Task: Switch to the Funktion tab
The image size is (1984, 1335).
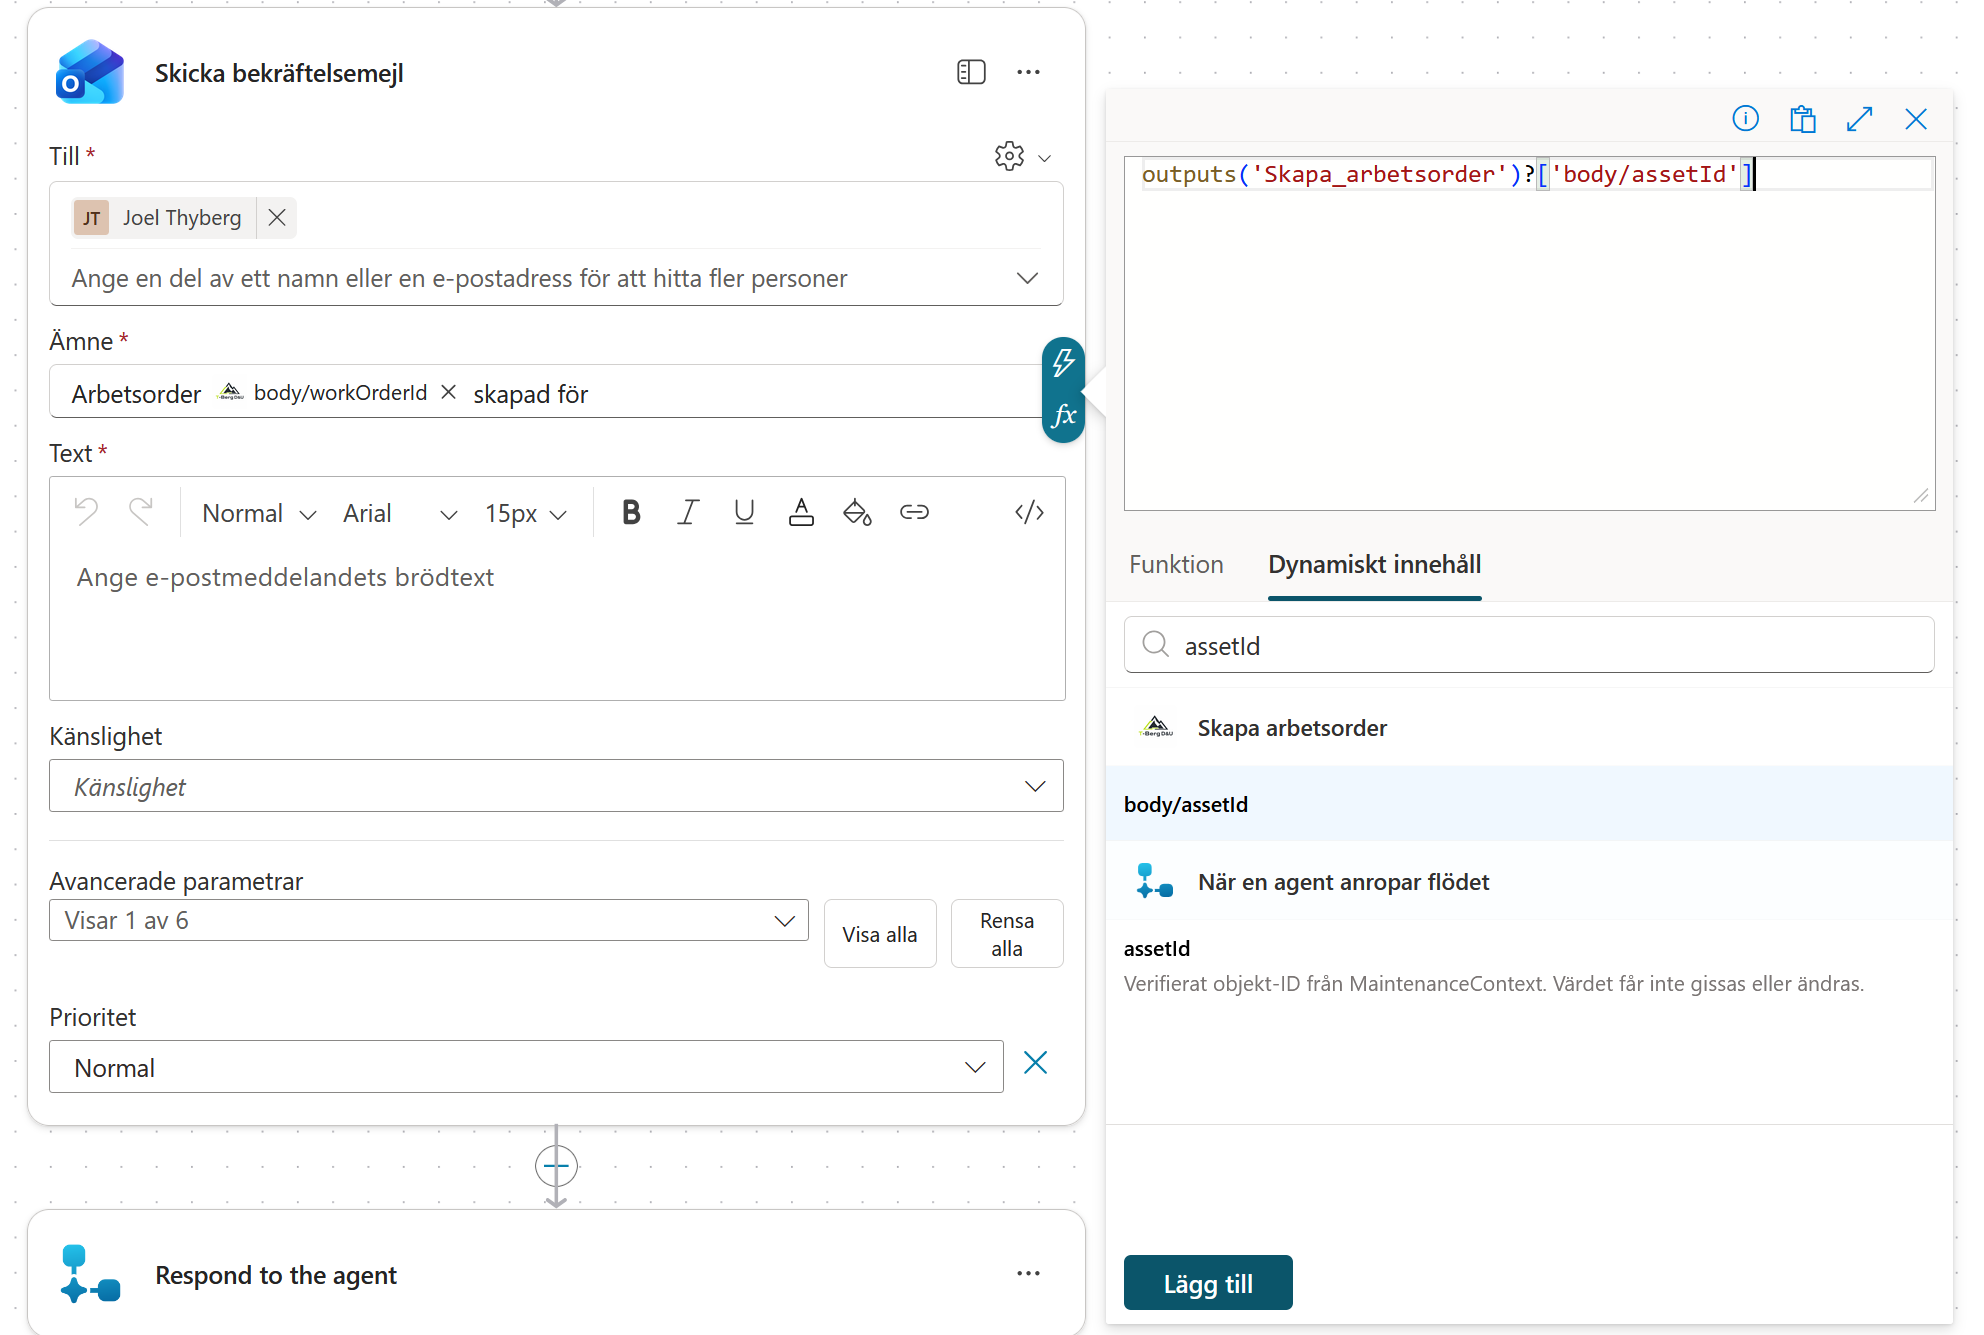Action: 1176,564
